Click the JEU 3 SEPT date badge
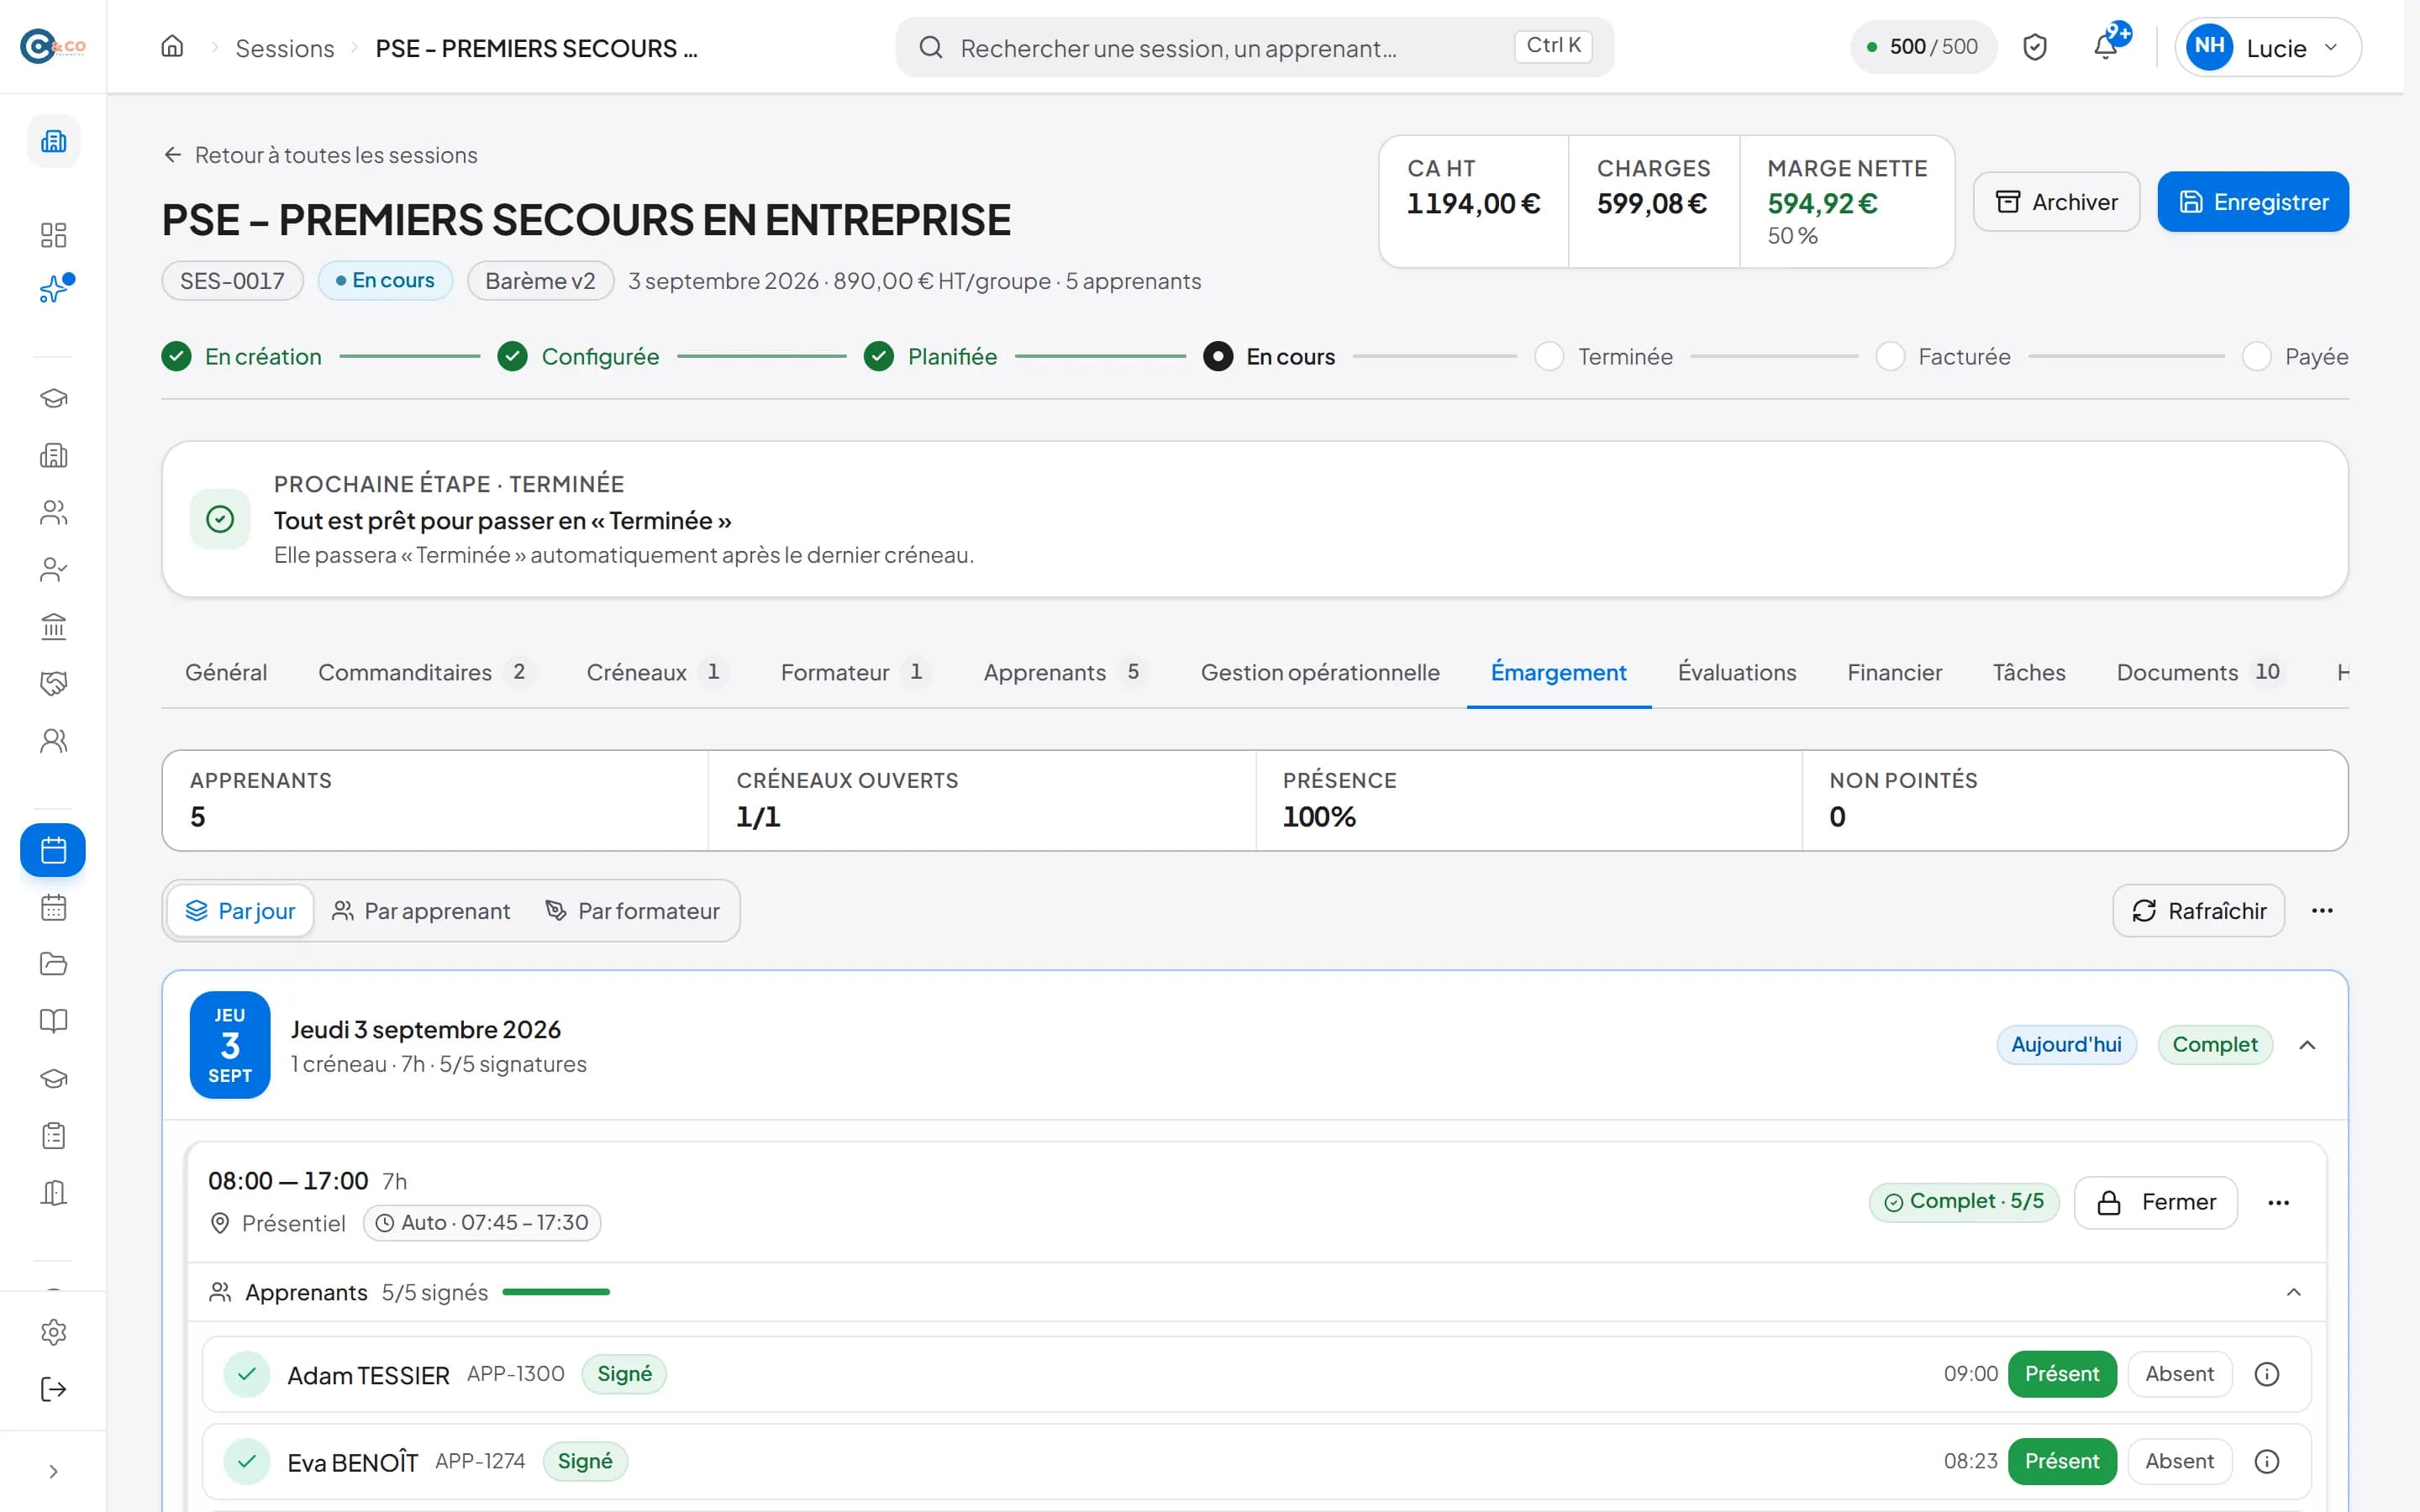 coord(230,1045)
